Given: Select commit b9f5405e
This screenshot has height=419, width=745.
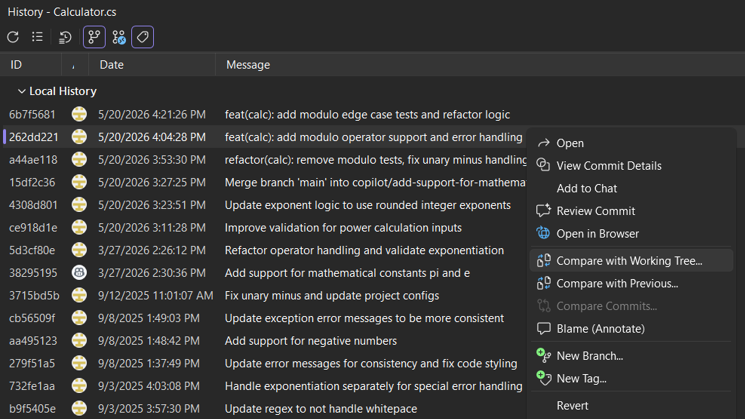Looking at the screenshot, I should click(32, 409).
